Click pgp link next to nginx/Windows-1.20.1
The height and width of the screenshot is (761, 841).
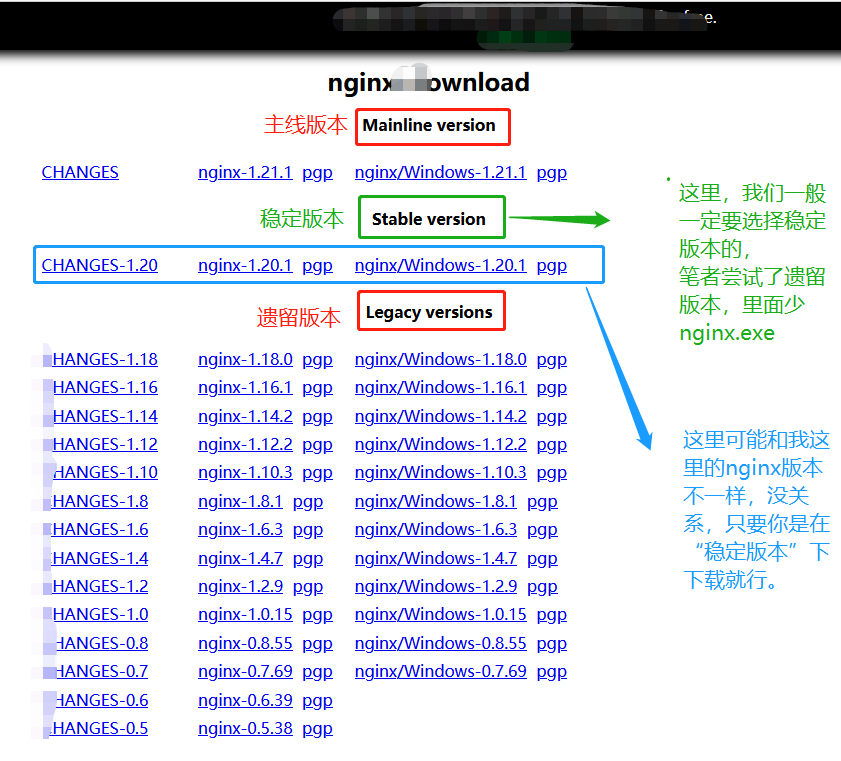point(551,265)
